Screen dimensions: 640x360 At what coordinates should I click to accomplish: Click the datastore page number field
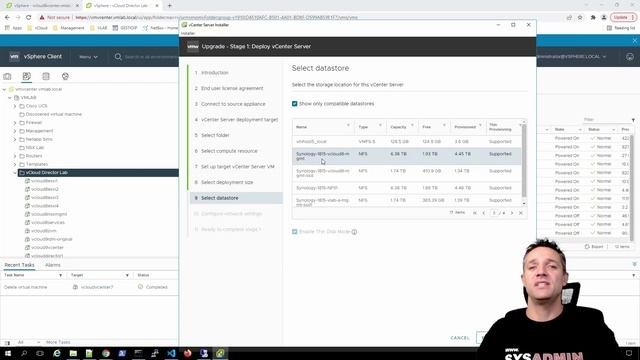tap(494, 213)
